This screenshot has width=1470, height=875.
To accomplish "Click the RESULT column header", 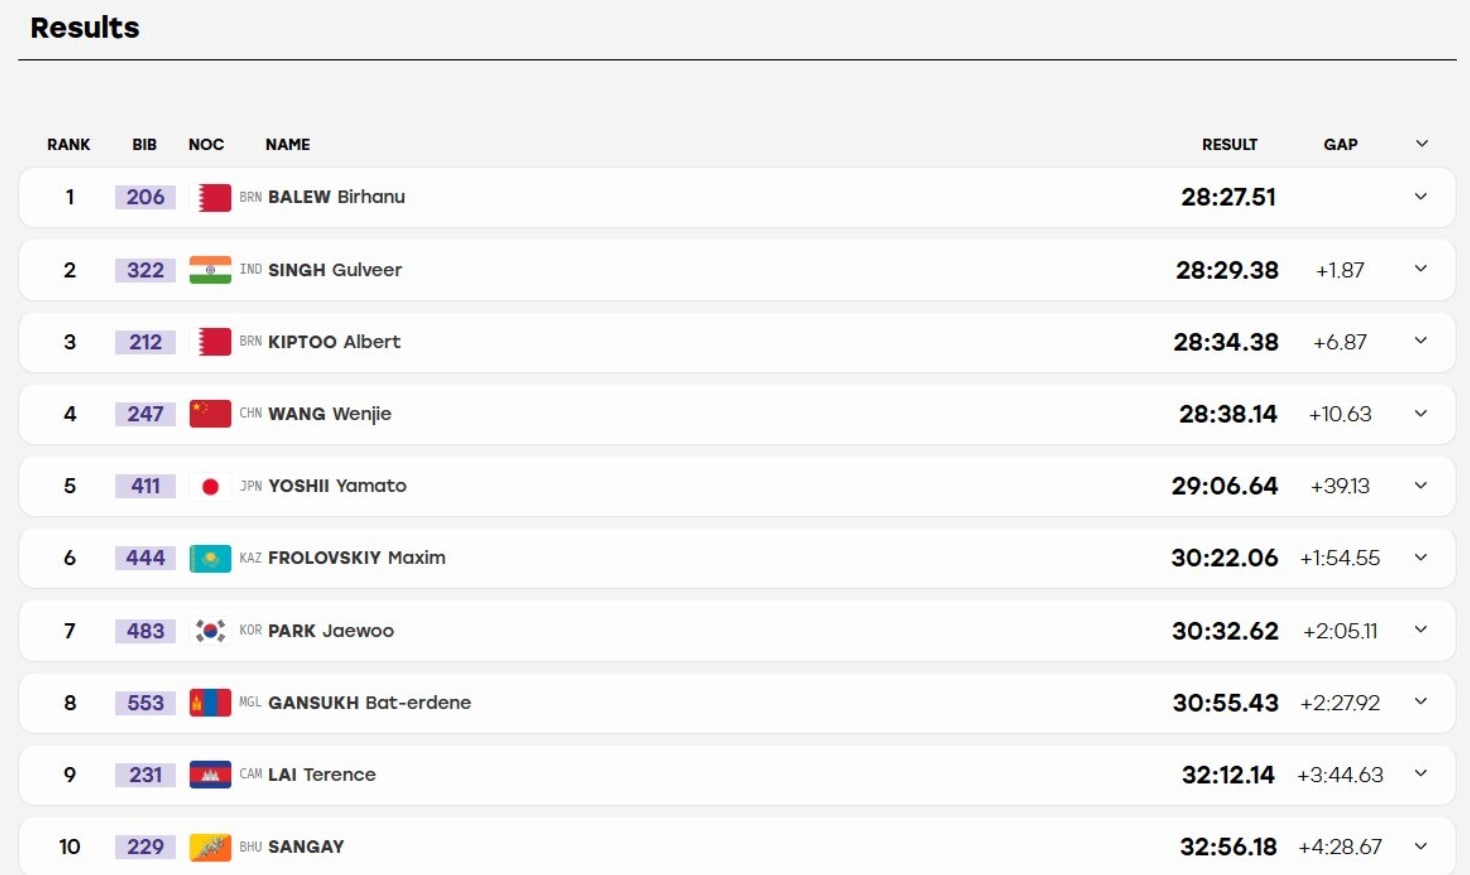I will pos(1230,144).
